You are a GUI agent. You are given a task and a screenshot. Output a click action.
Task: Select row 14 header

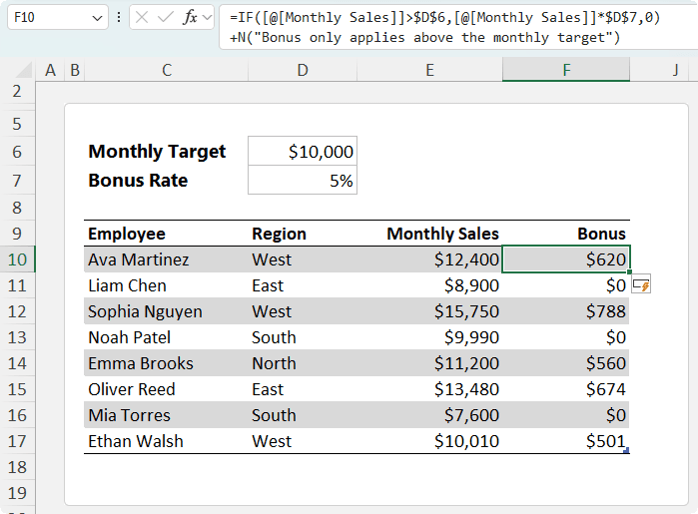[17, 363]
